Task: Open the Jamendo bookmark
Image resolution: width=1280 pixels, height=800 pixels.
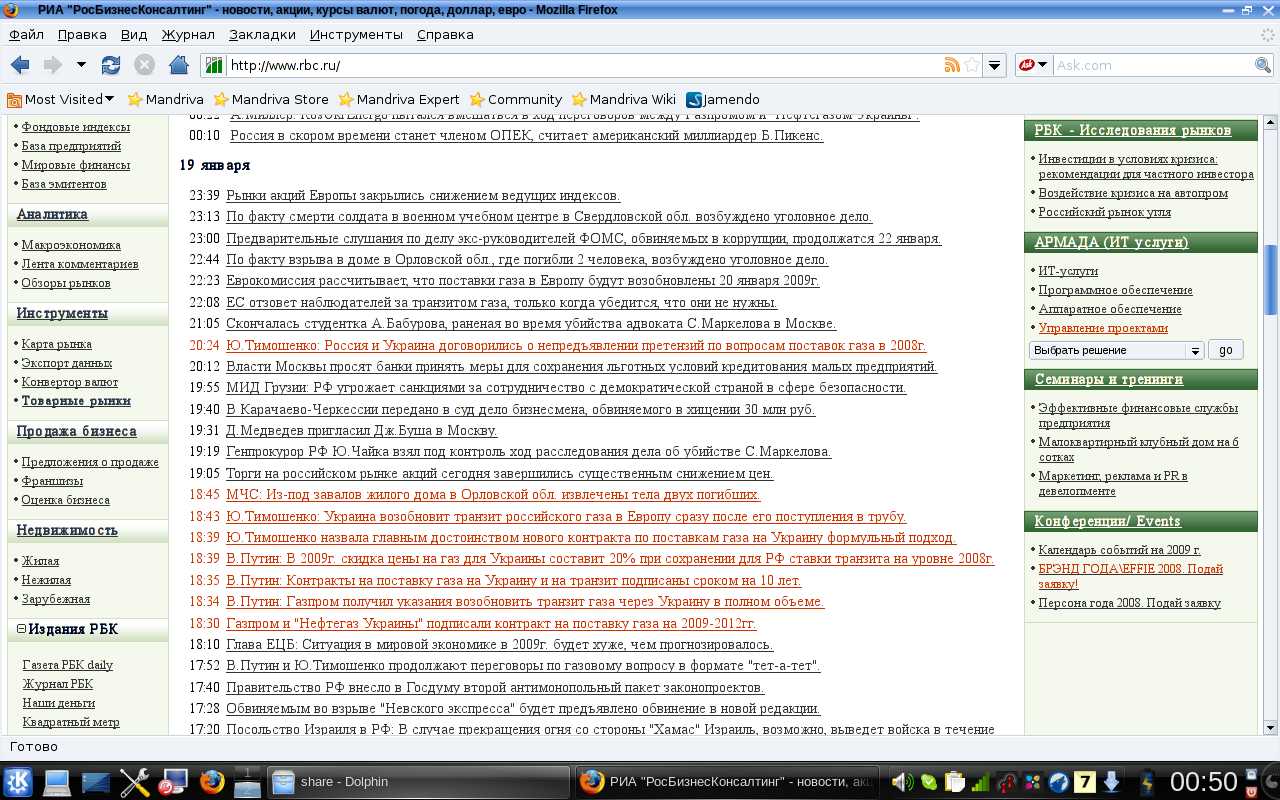Action: (x=723, y=99)
